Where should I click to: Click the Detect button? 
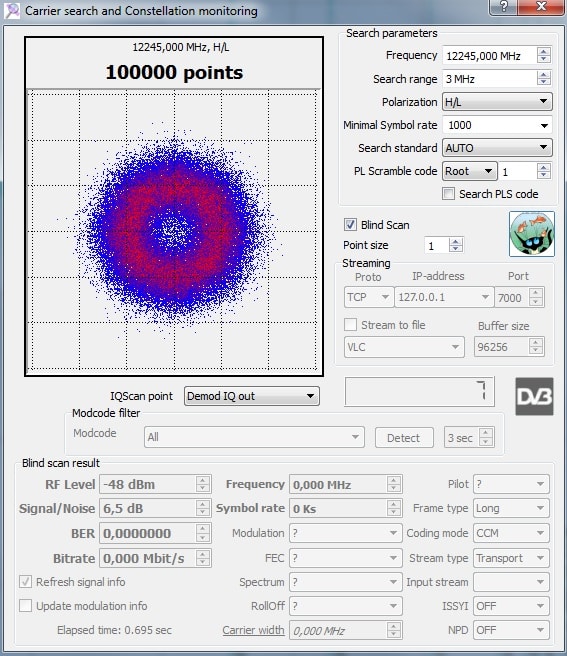point(404,438)
